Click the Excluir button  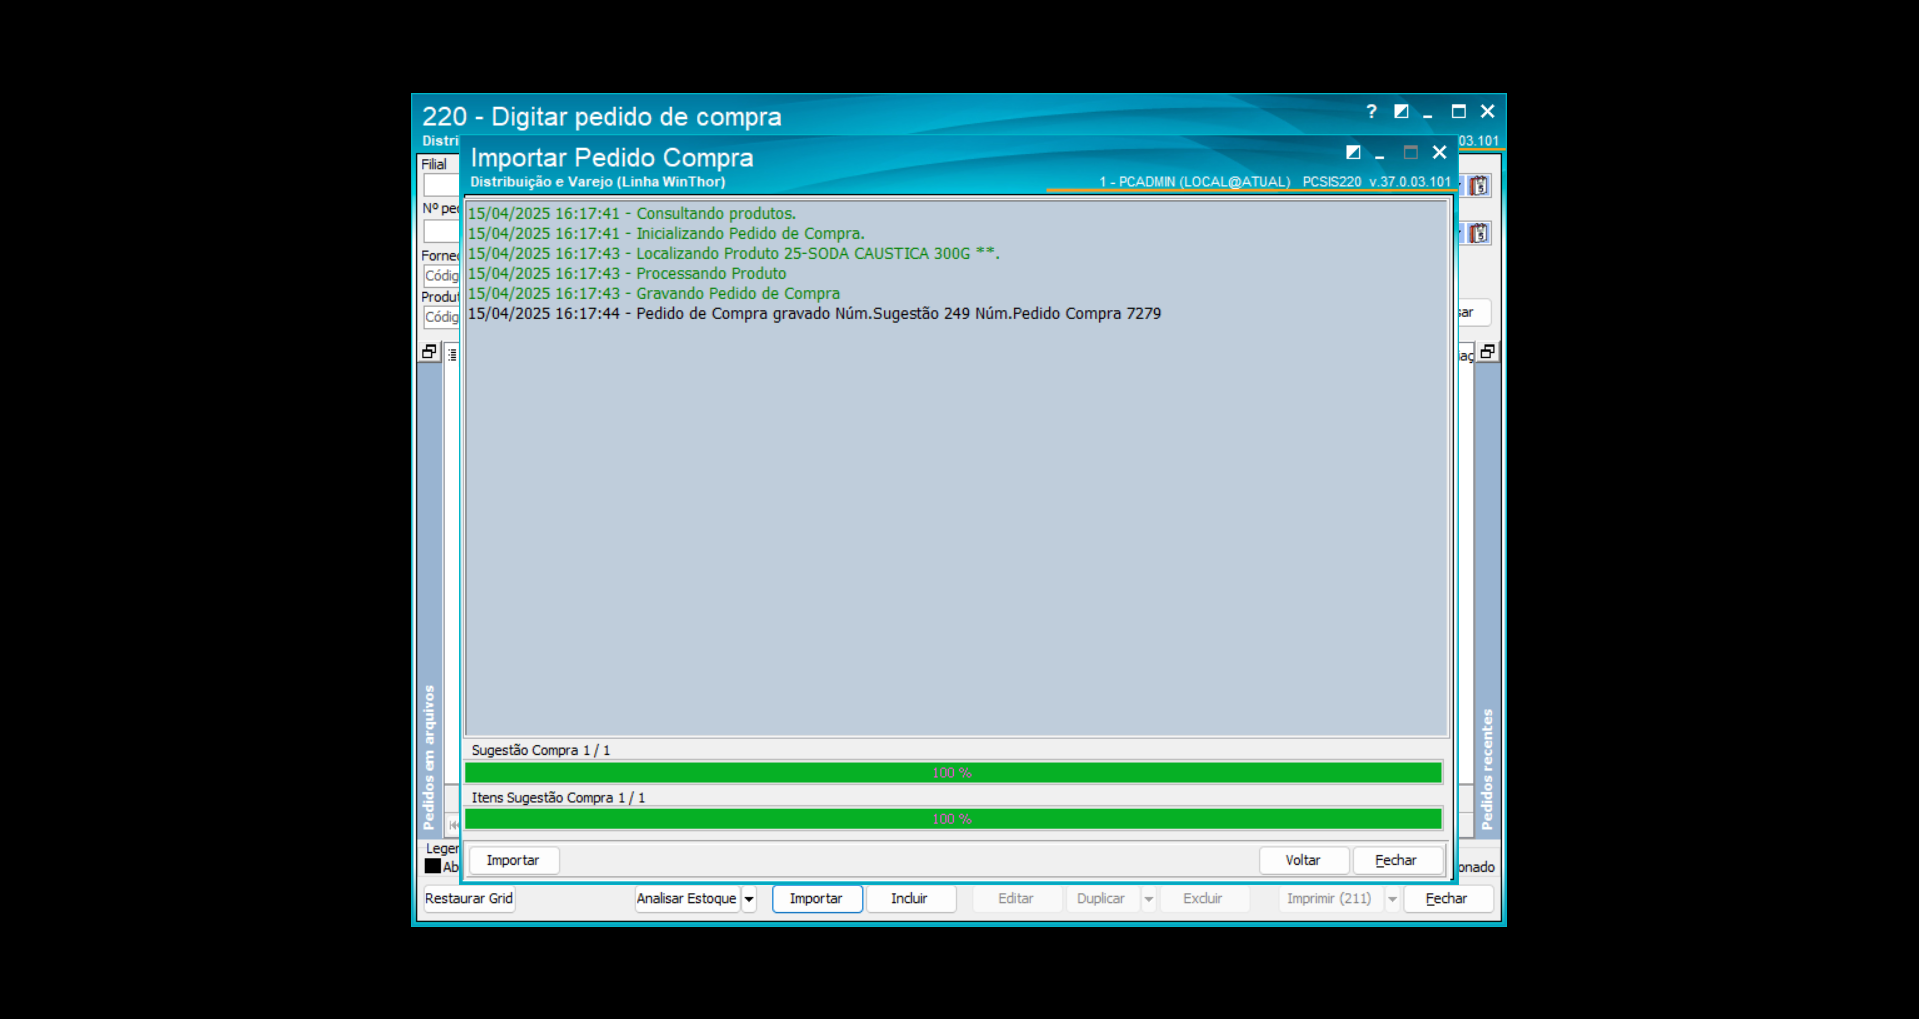coord(1203,898)
